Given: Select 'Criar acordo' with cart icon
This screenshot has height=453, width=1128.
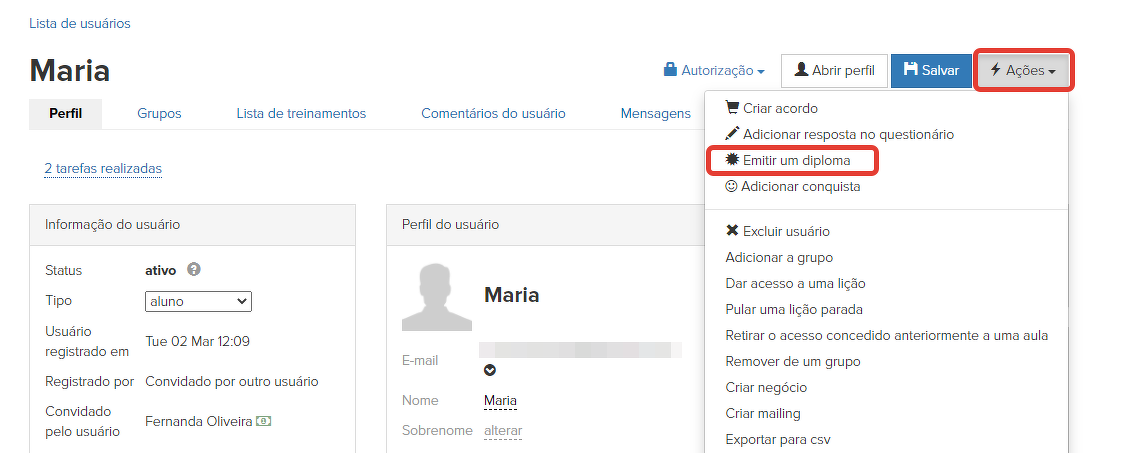Looking at the screenshot, I should [x=779, y=108].
